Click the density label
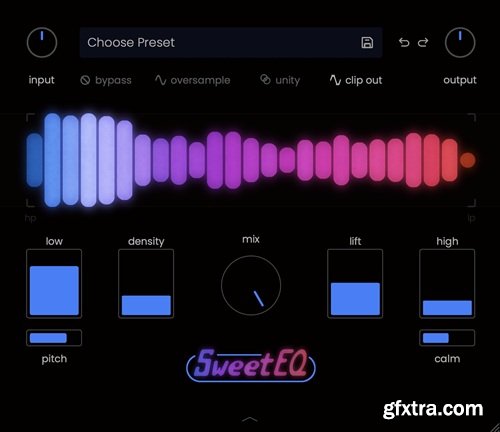The image size is (500, 432). [x=146, y=241]
